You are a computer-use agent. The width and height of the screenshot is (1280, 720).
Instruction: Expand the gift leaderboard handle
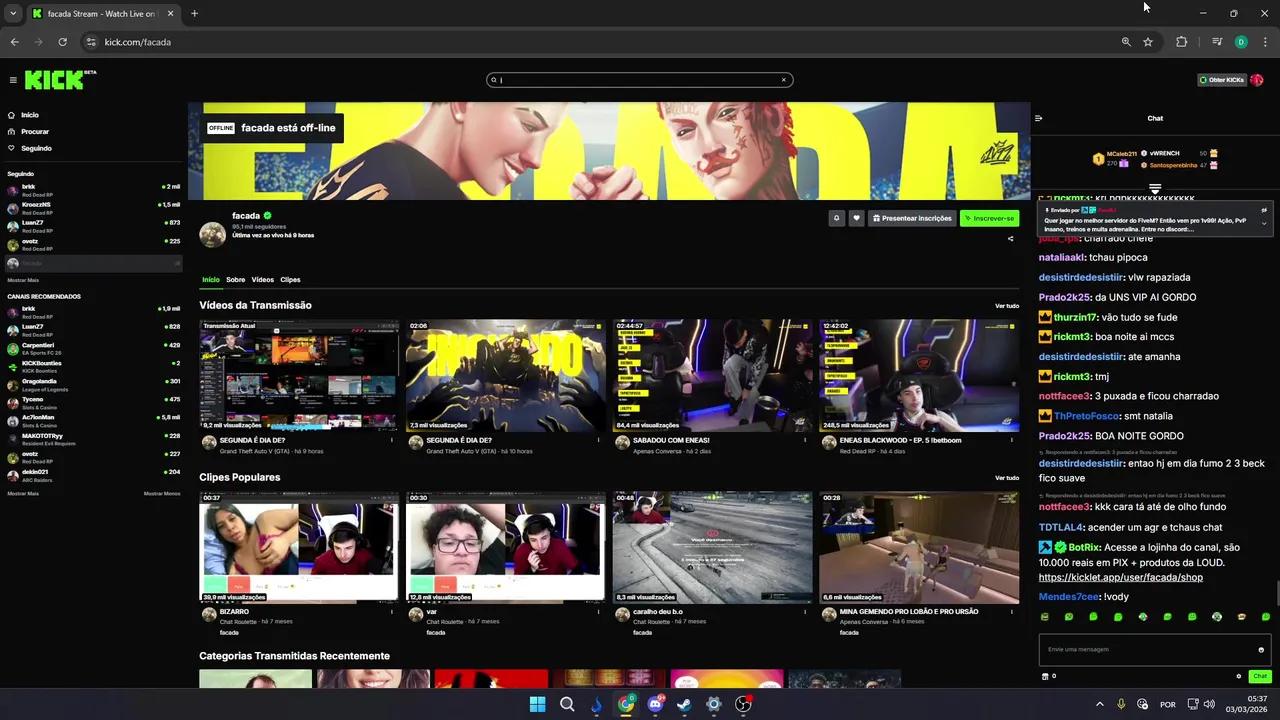(x=1155, y=188)
